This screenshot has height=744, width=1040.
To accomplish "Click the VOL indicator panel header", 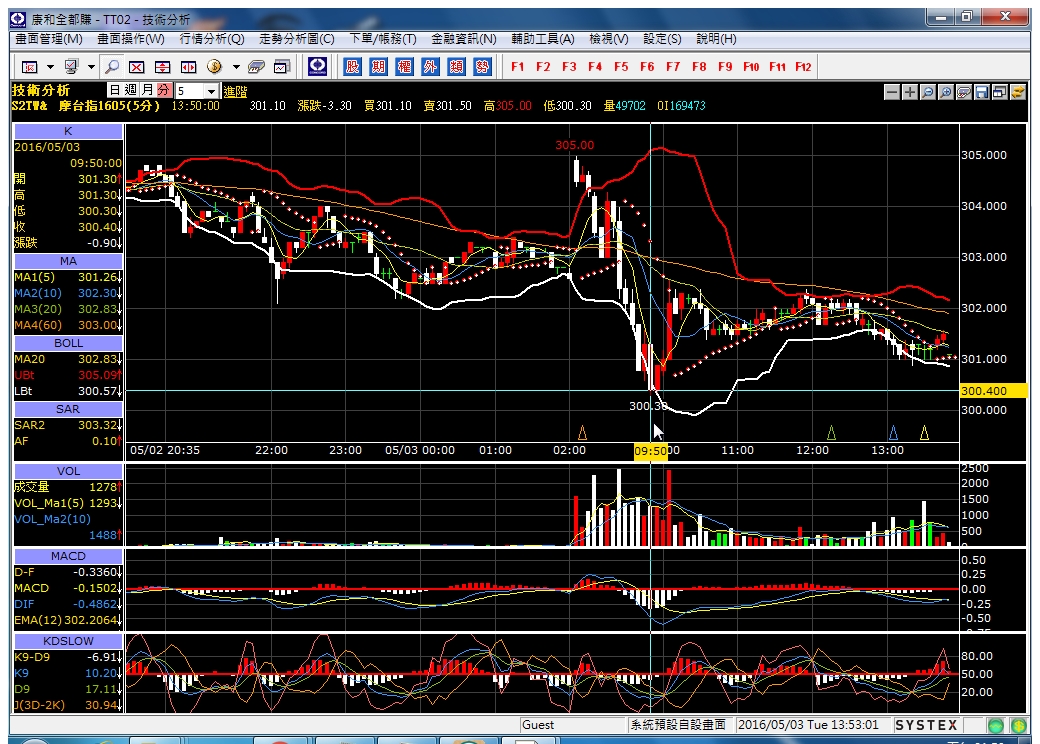I will [x=68, y=471].
